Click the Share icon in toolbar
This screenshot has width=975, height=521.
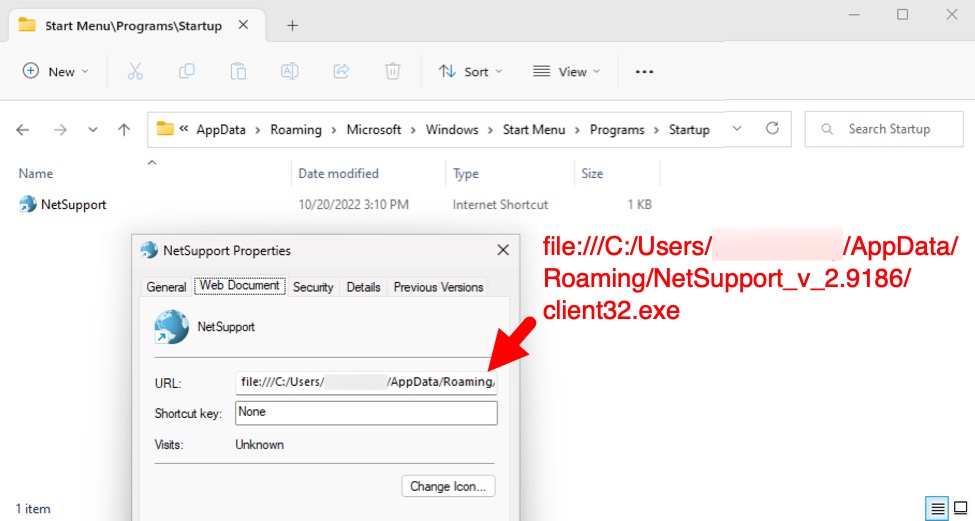(341, 71)
